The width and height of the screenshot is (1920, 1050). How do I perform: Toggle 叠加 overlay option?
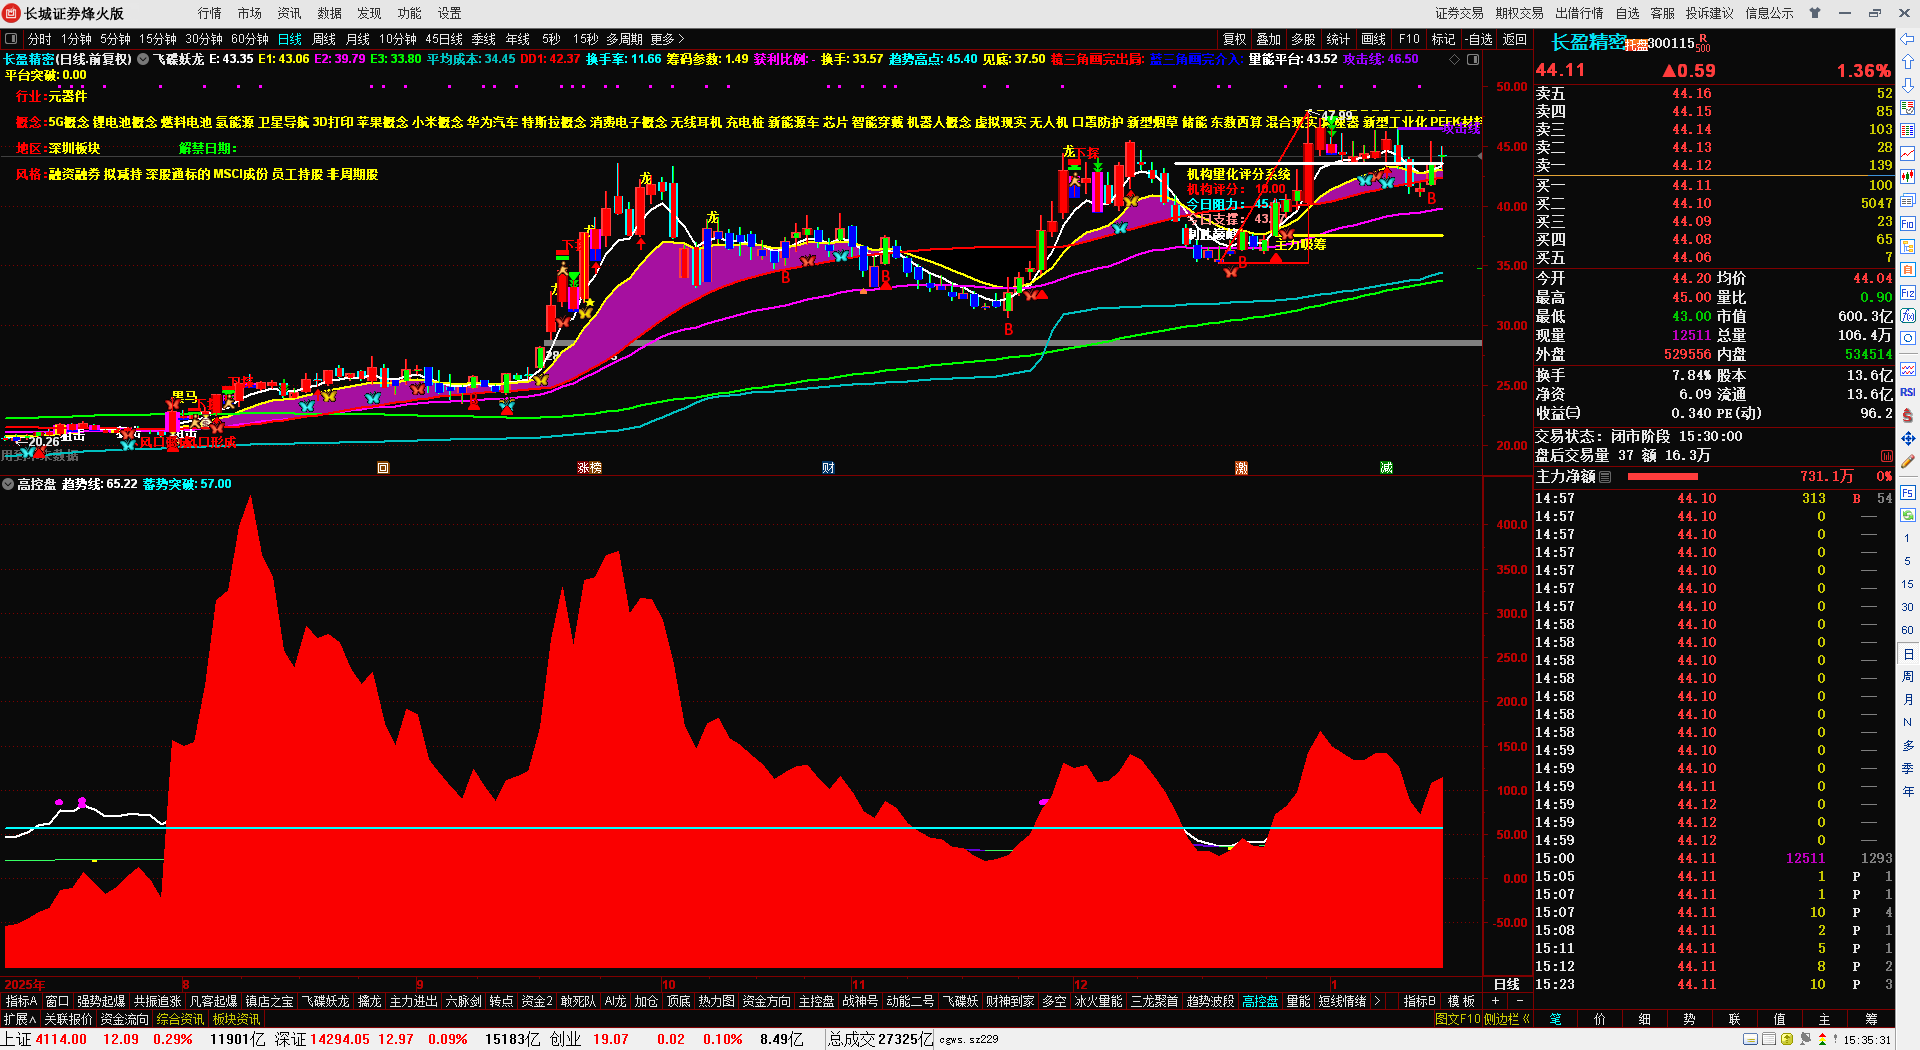[1269, 39]
